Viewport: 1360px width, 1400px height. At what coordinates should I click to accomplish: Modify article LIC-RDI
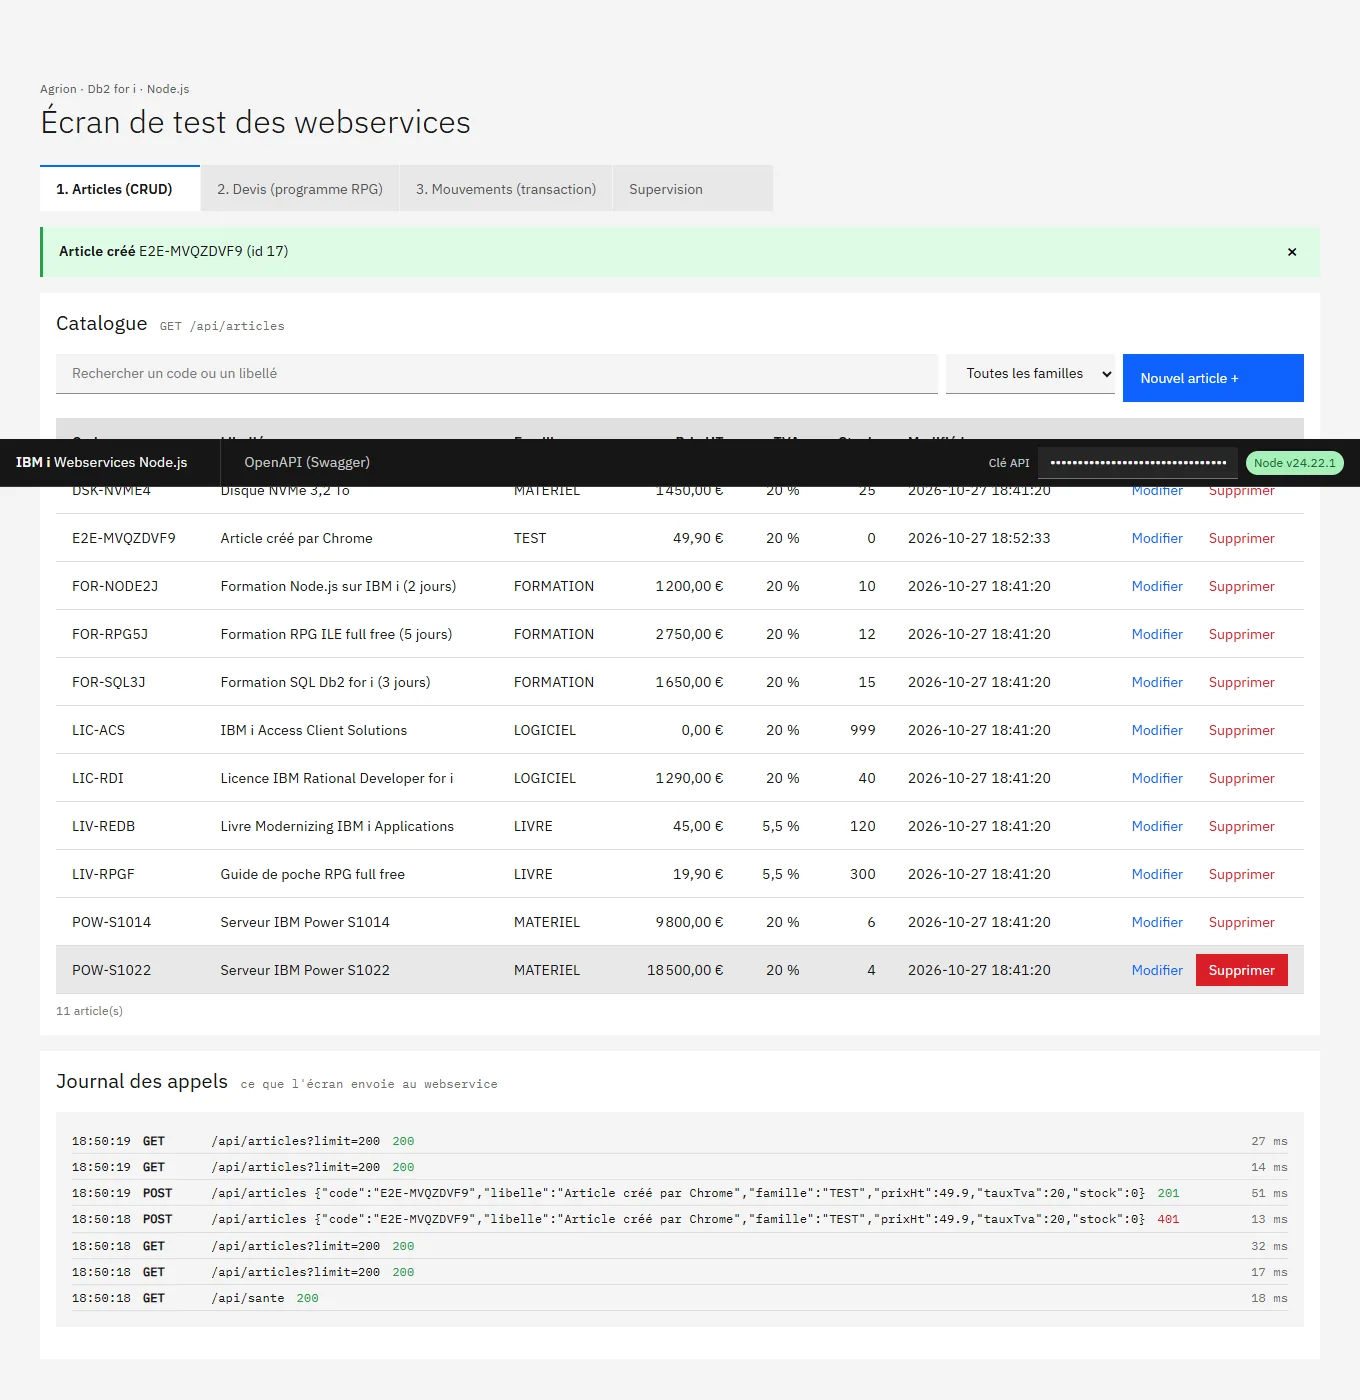(x=1157, y=778)
